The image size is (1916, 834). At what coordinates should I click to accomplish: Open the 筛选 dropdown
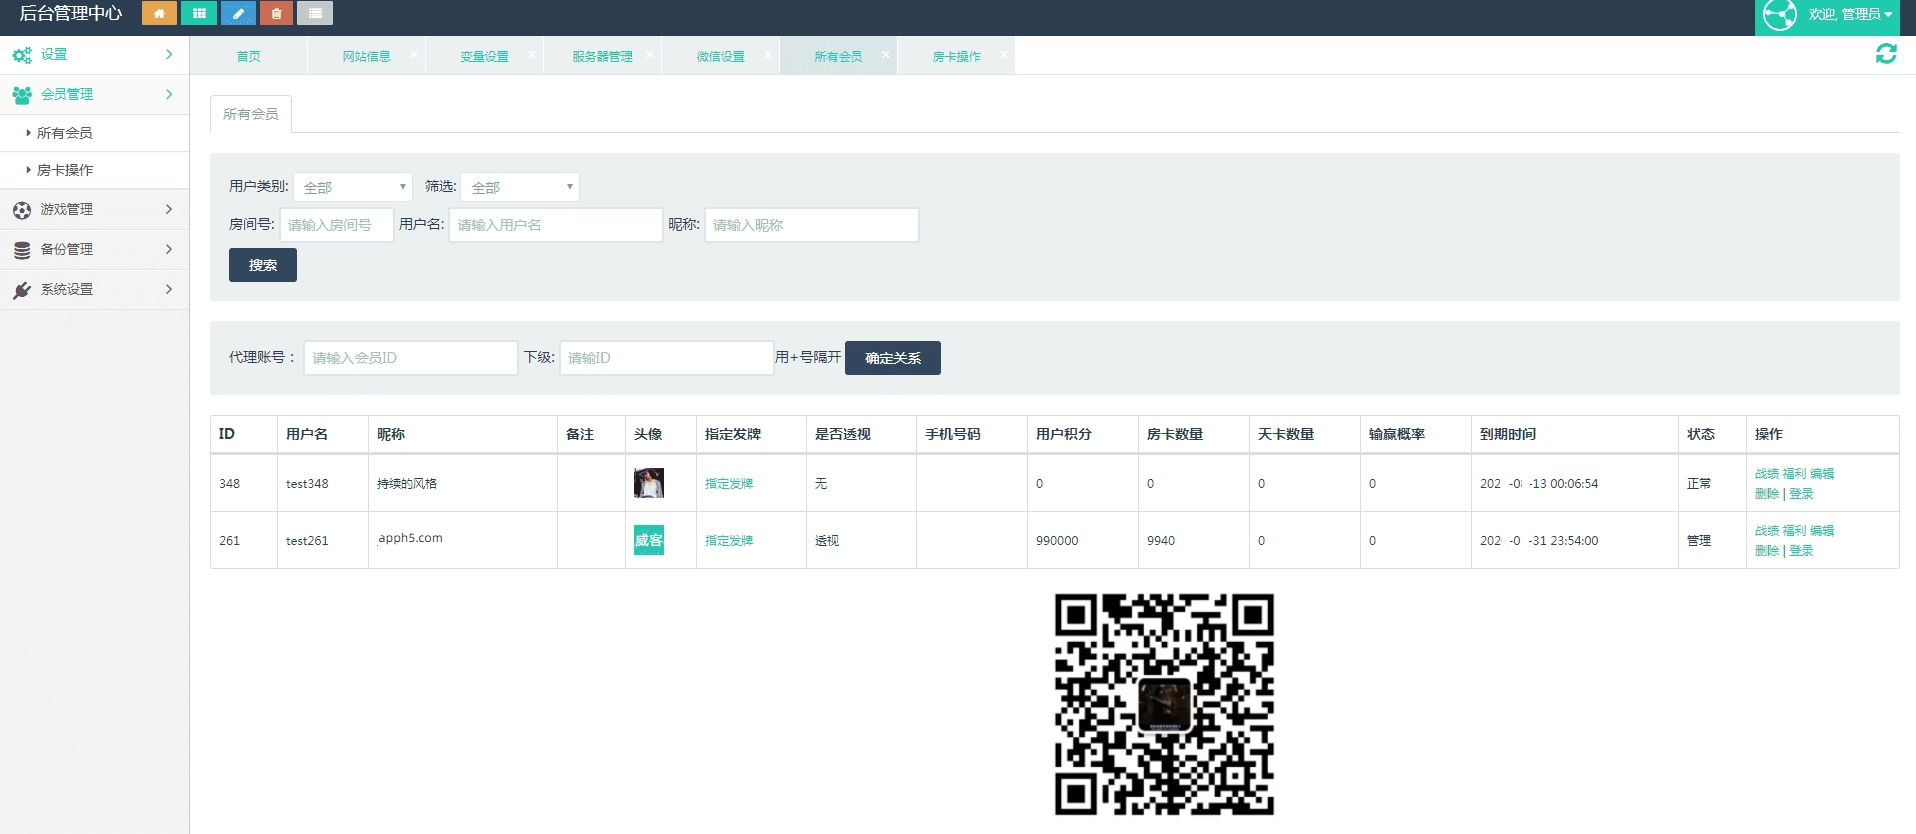(520, 187)
